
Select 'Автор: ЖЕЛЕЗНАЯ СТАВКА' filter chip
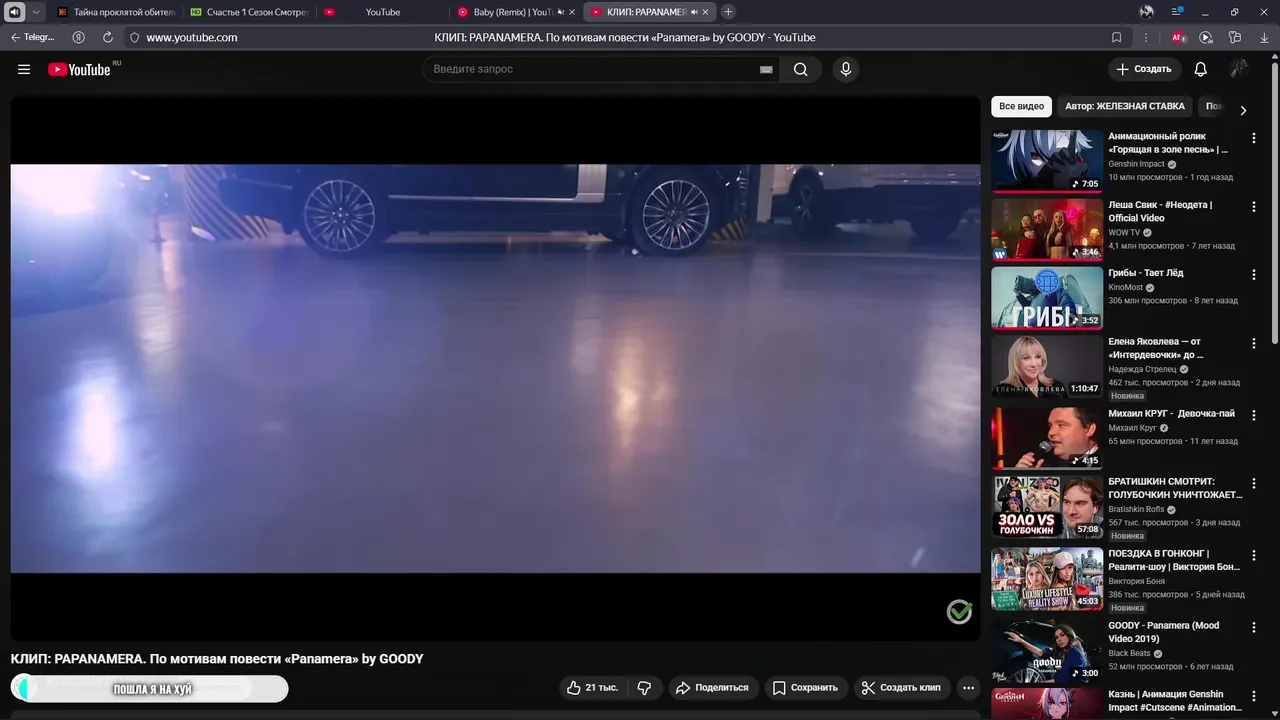point(1125,106)
